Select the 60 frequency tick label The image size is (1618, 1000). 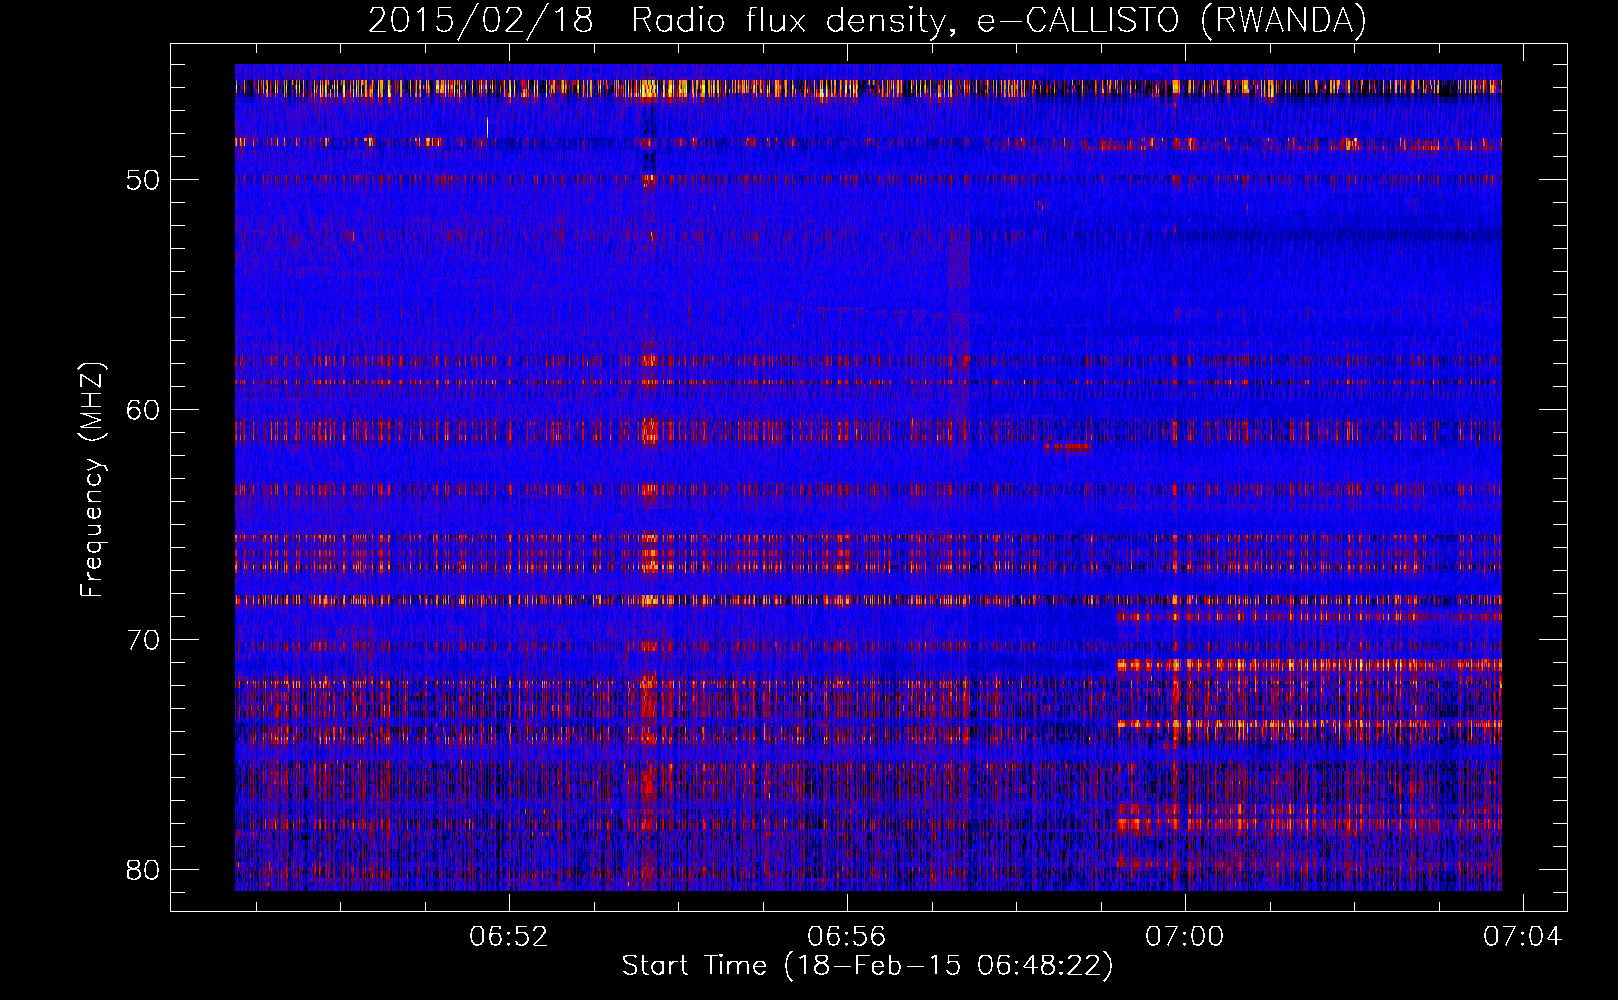pyautogui.click(x=142, y=410)
